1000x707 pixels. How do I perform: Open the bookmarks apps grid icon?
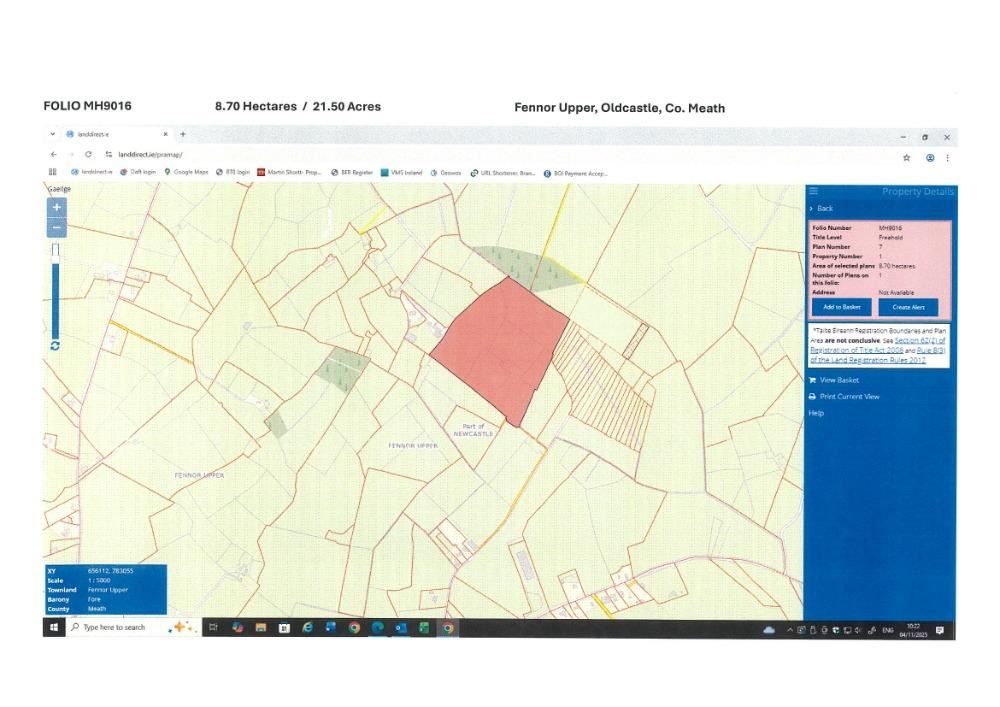[53, 172]
